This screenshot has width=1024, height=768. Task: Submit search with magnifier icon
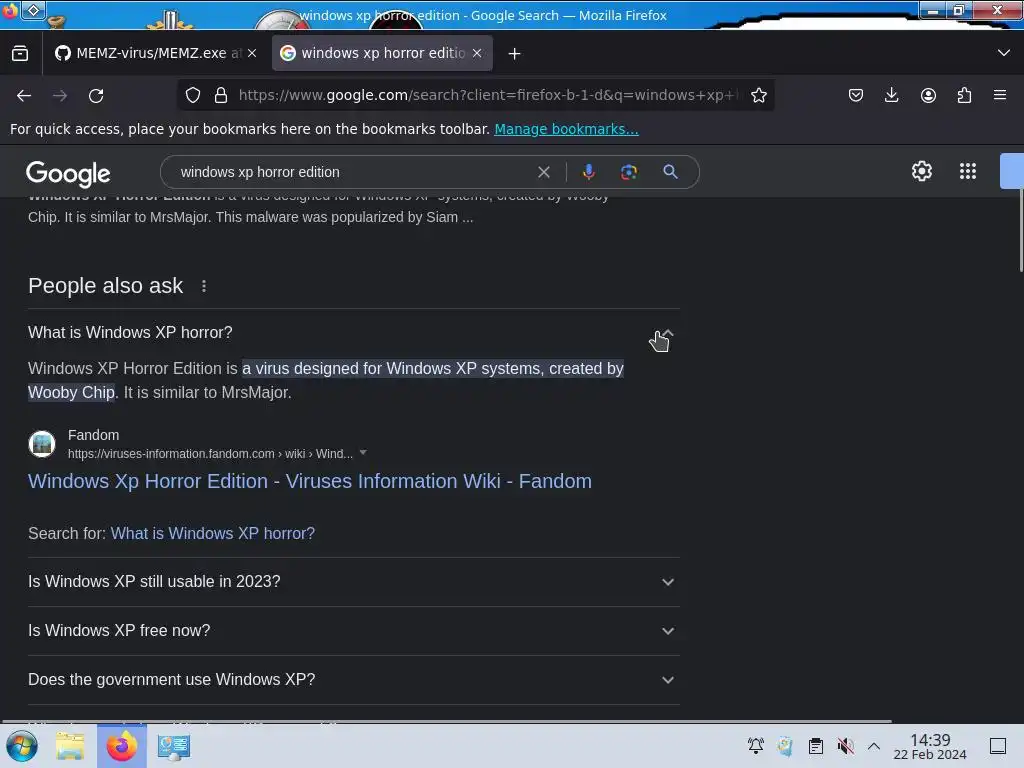coord(670,172)
